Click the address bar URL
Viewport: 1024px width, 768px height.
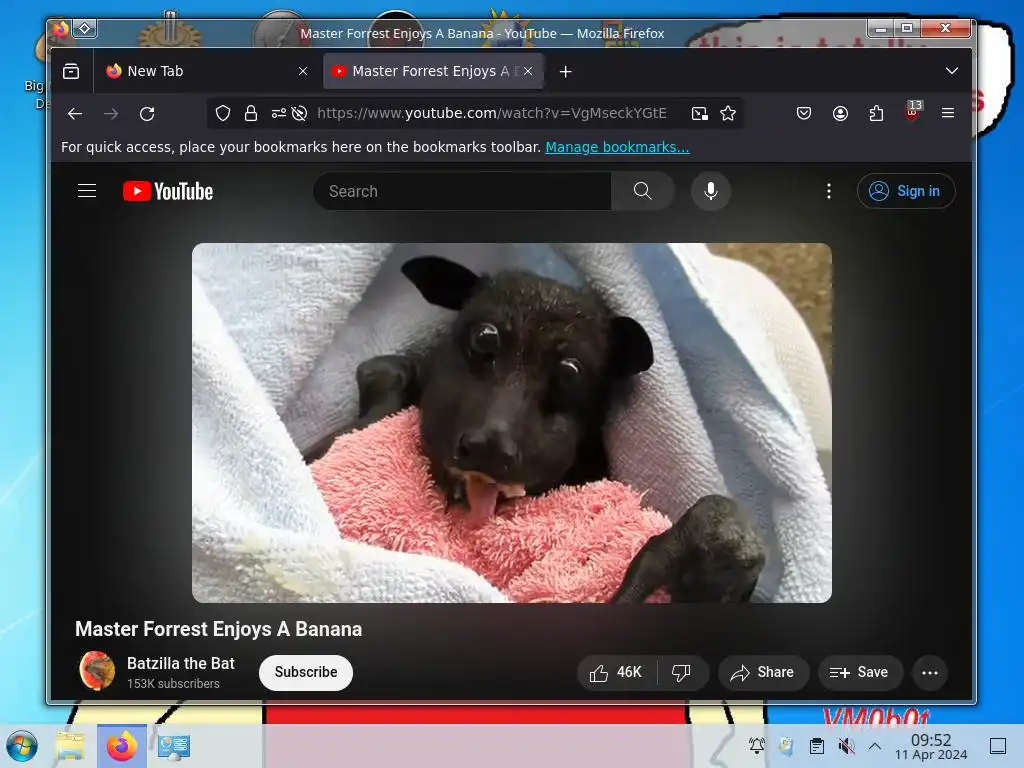tap(492, 114)
